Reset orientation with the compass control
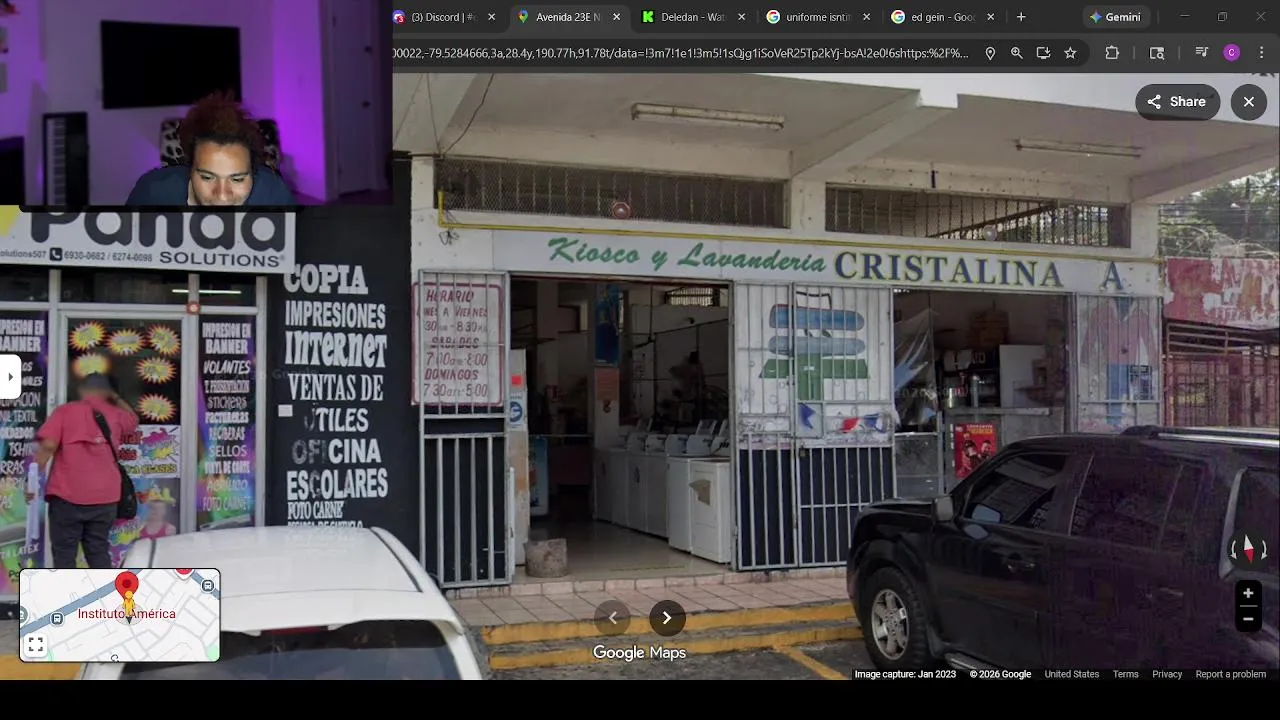The image size is (1280, 720). coord(1248,549)
